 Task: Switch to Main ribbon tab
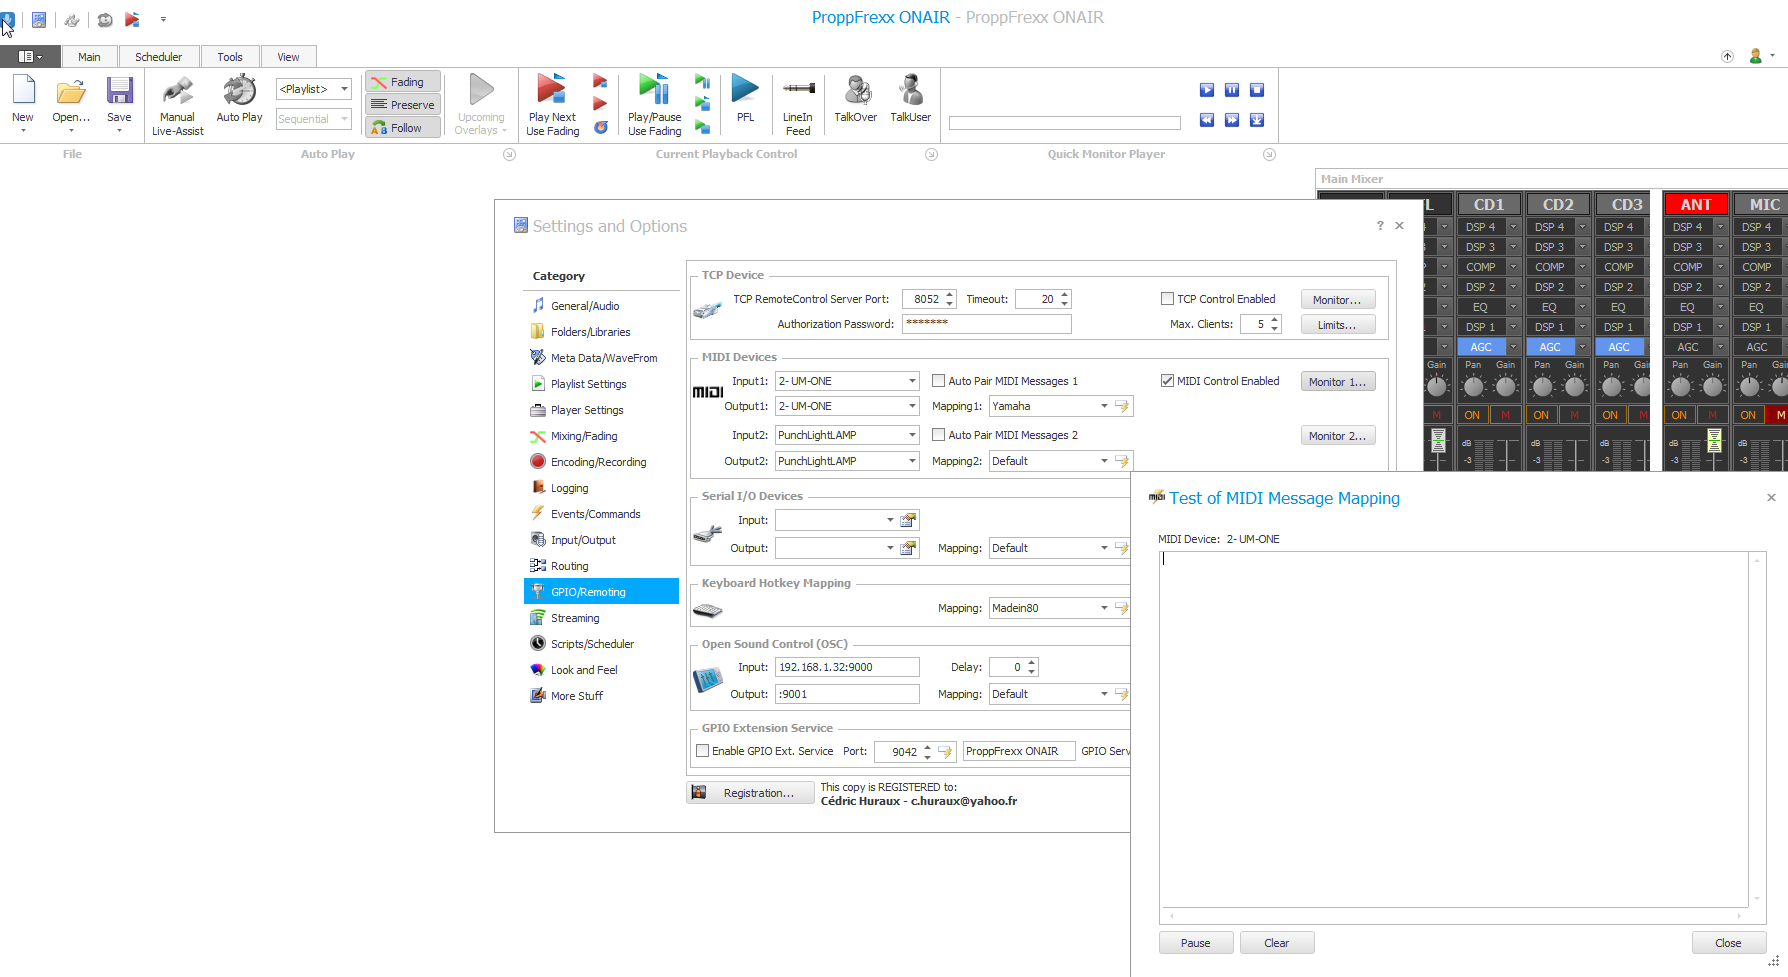89,57
